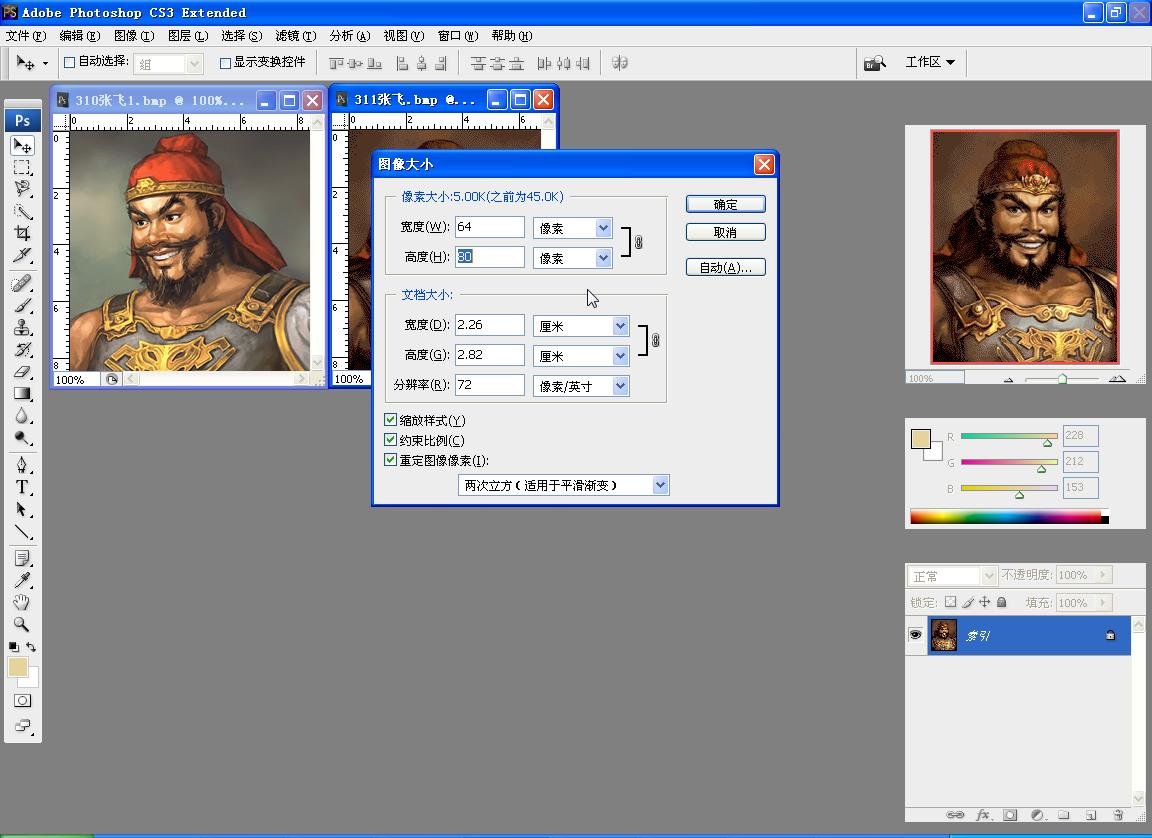Image resolution: width=1152 pixels, height=838 pixels.
Task: Click the pixel height input field
Action: click(489, 257)
